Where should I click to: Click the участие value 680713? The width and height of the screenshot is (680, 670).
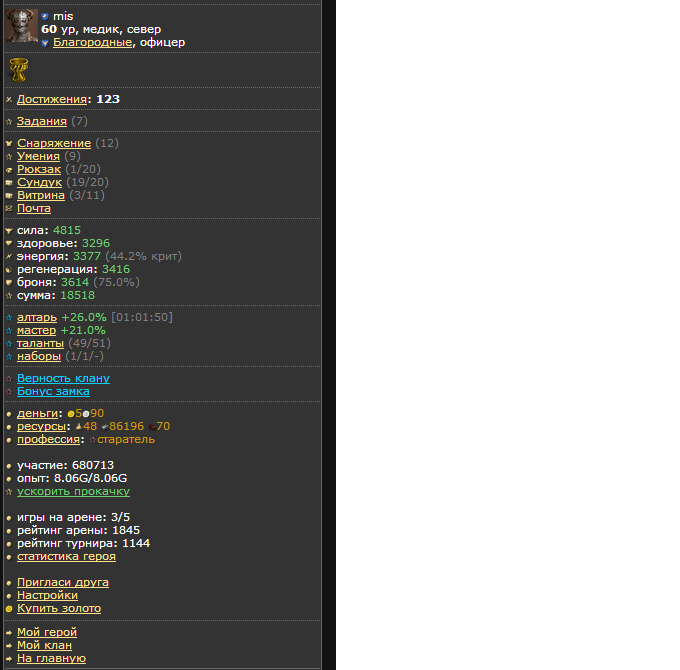point(93,465)
